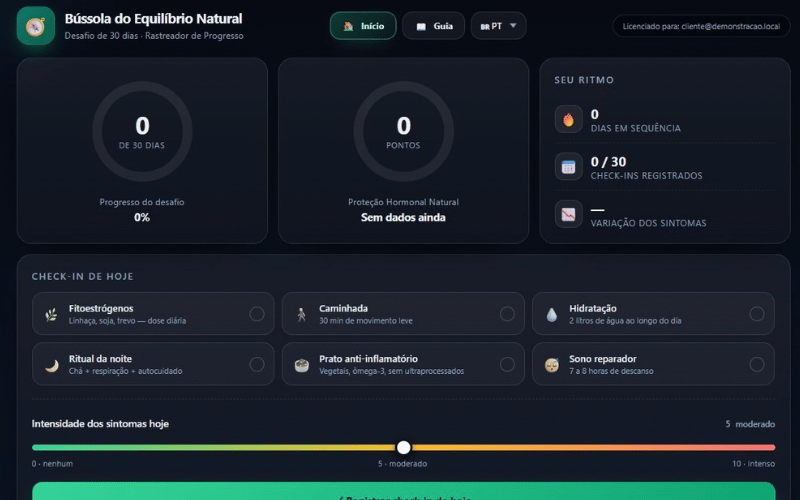Click the compass app logo icon

click(36, 26)
